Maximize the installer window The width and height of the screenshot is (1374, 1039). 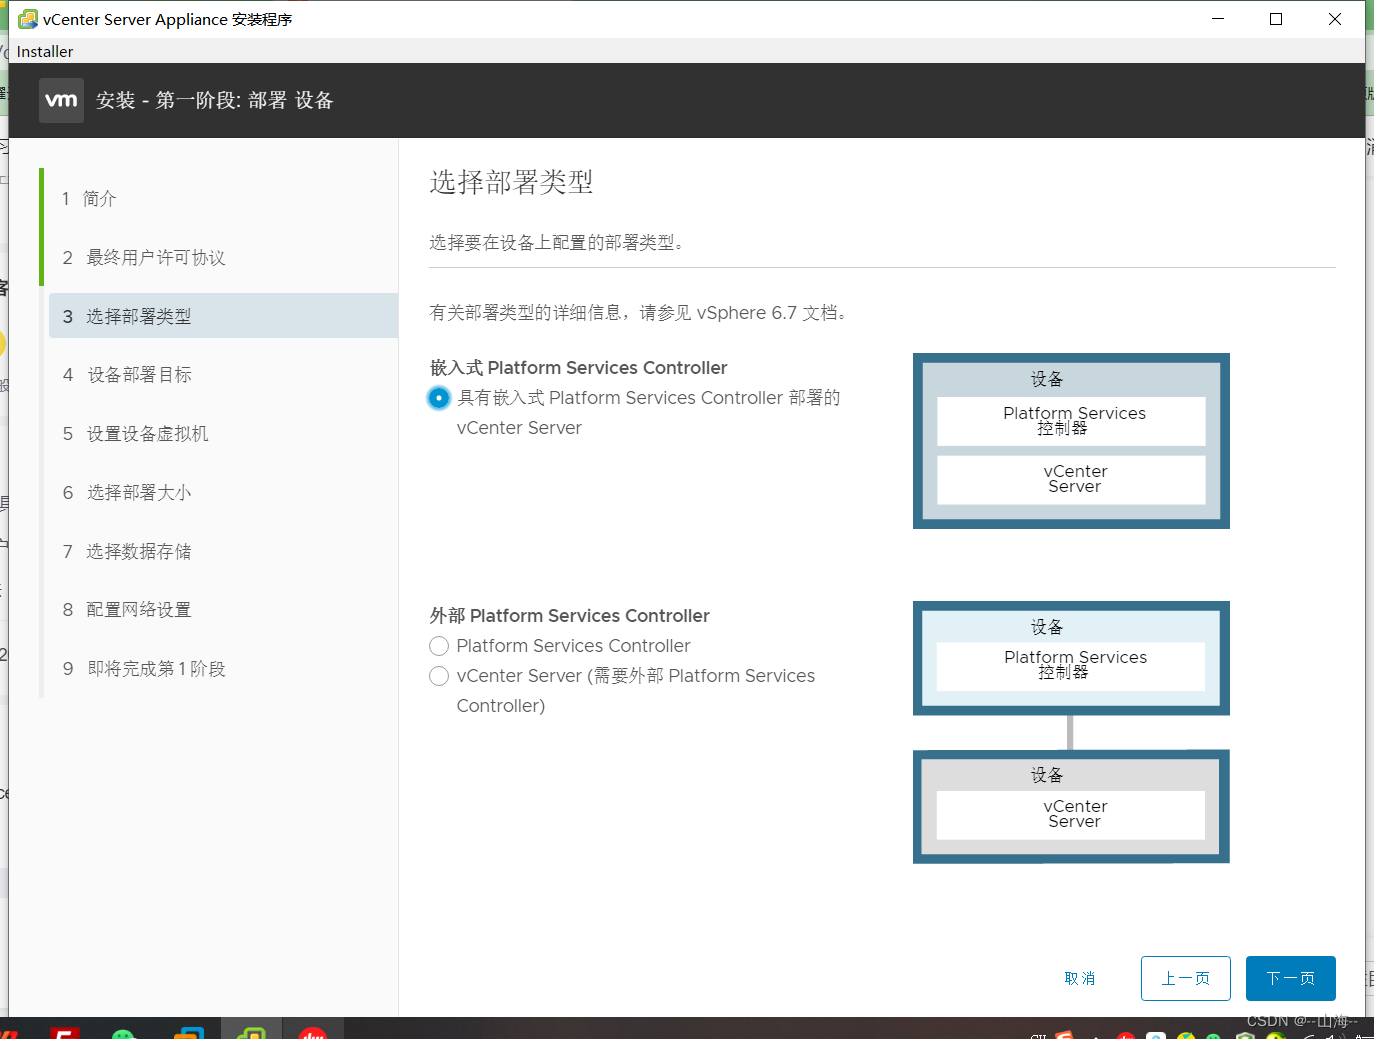pyautogui.click(x=1276, y=19)
